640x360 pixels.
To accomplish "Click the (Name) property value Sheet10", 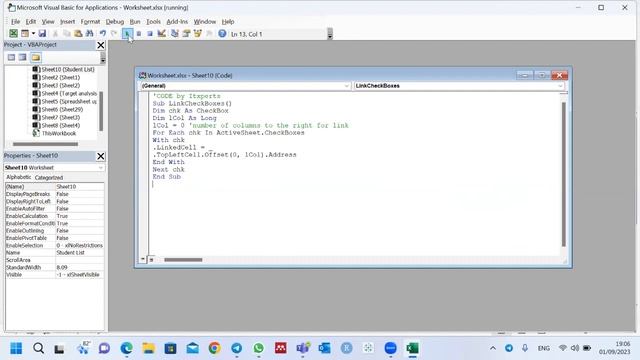I will point(80,187).
